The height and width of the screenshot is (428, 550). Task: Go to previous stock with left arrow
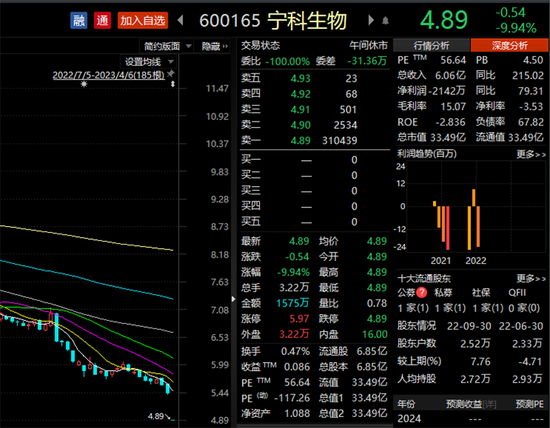[181, 20]
